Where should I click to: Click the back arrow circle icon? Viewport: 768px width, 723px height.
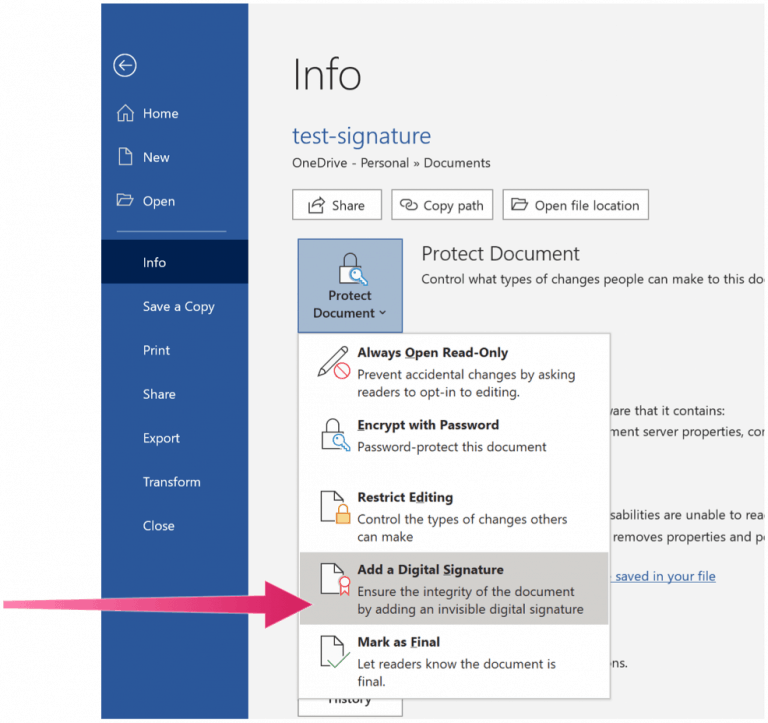tap(125, 65)
